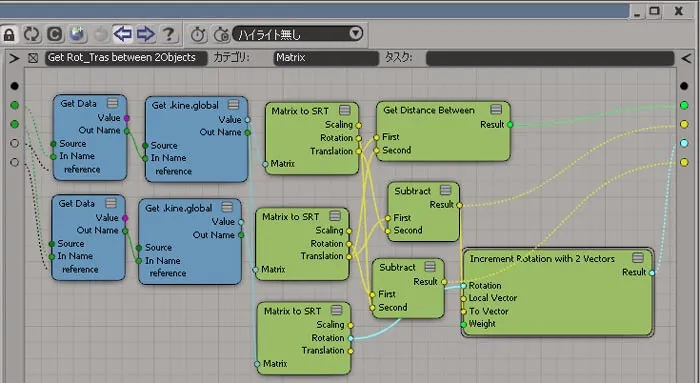700x383 pixels.
Task: Click the second timer icon with arrow
Action: [221, 34]
